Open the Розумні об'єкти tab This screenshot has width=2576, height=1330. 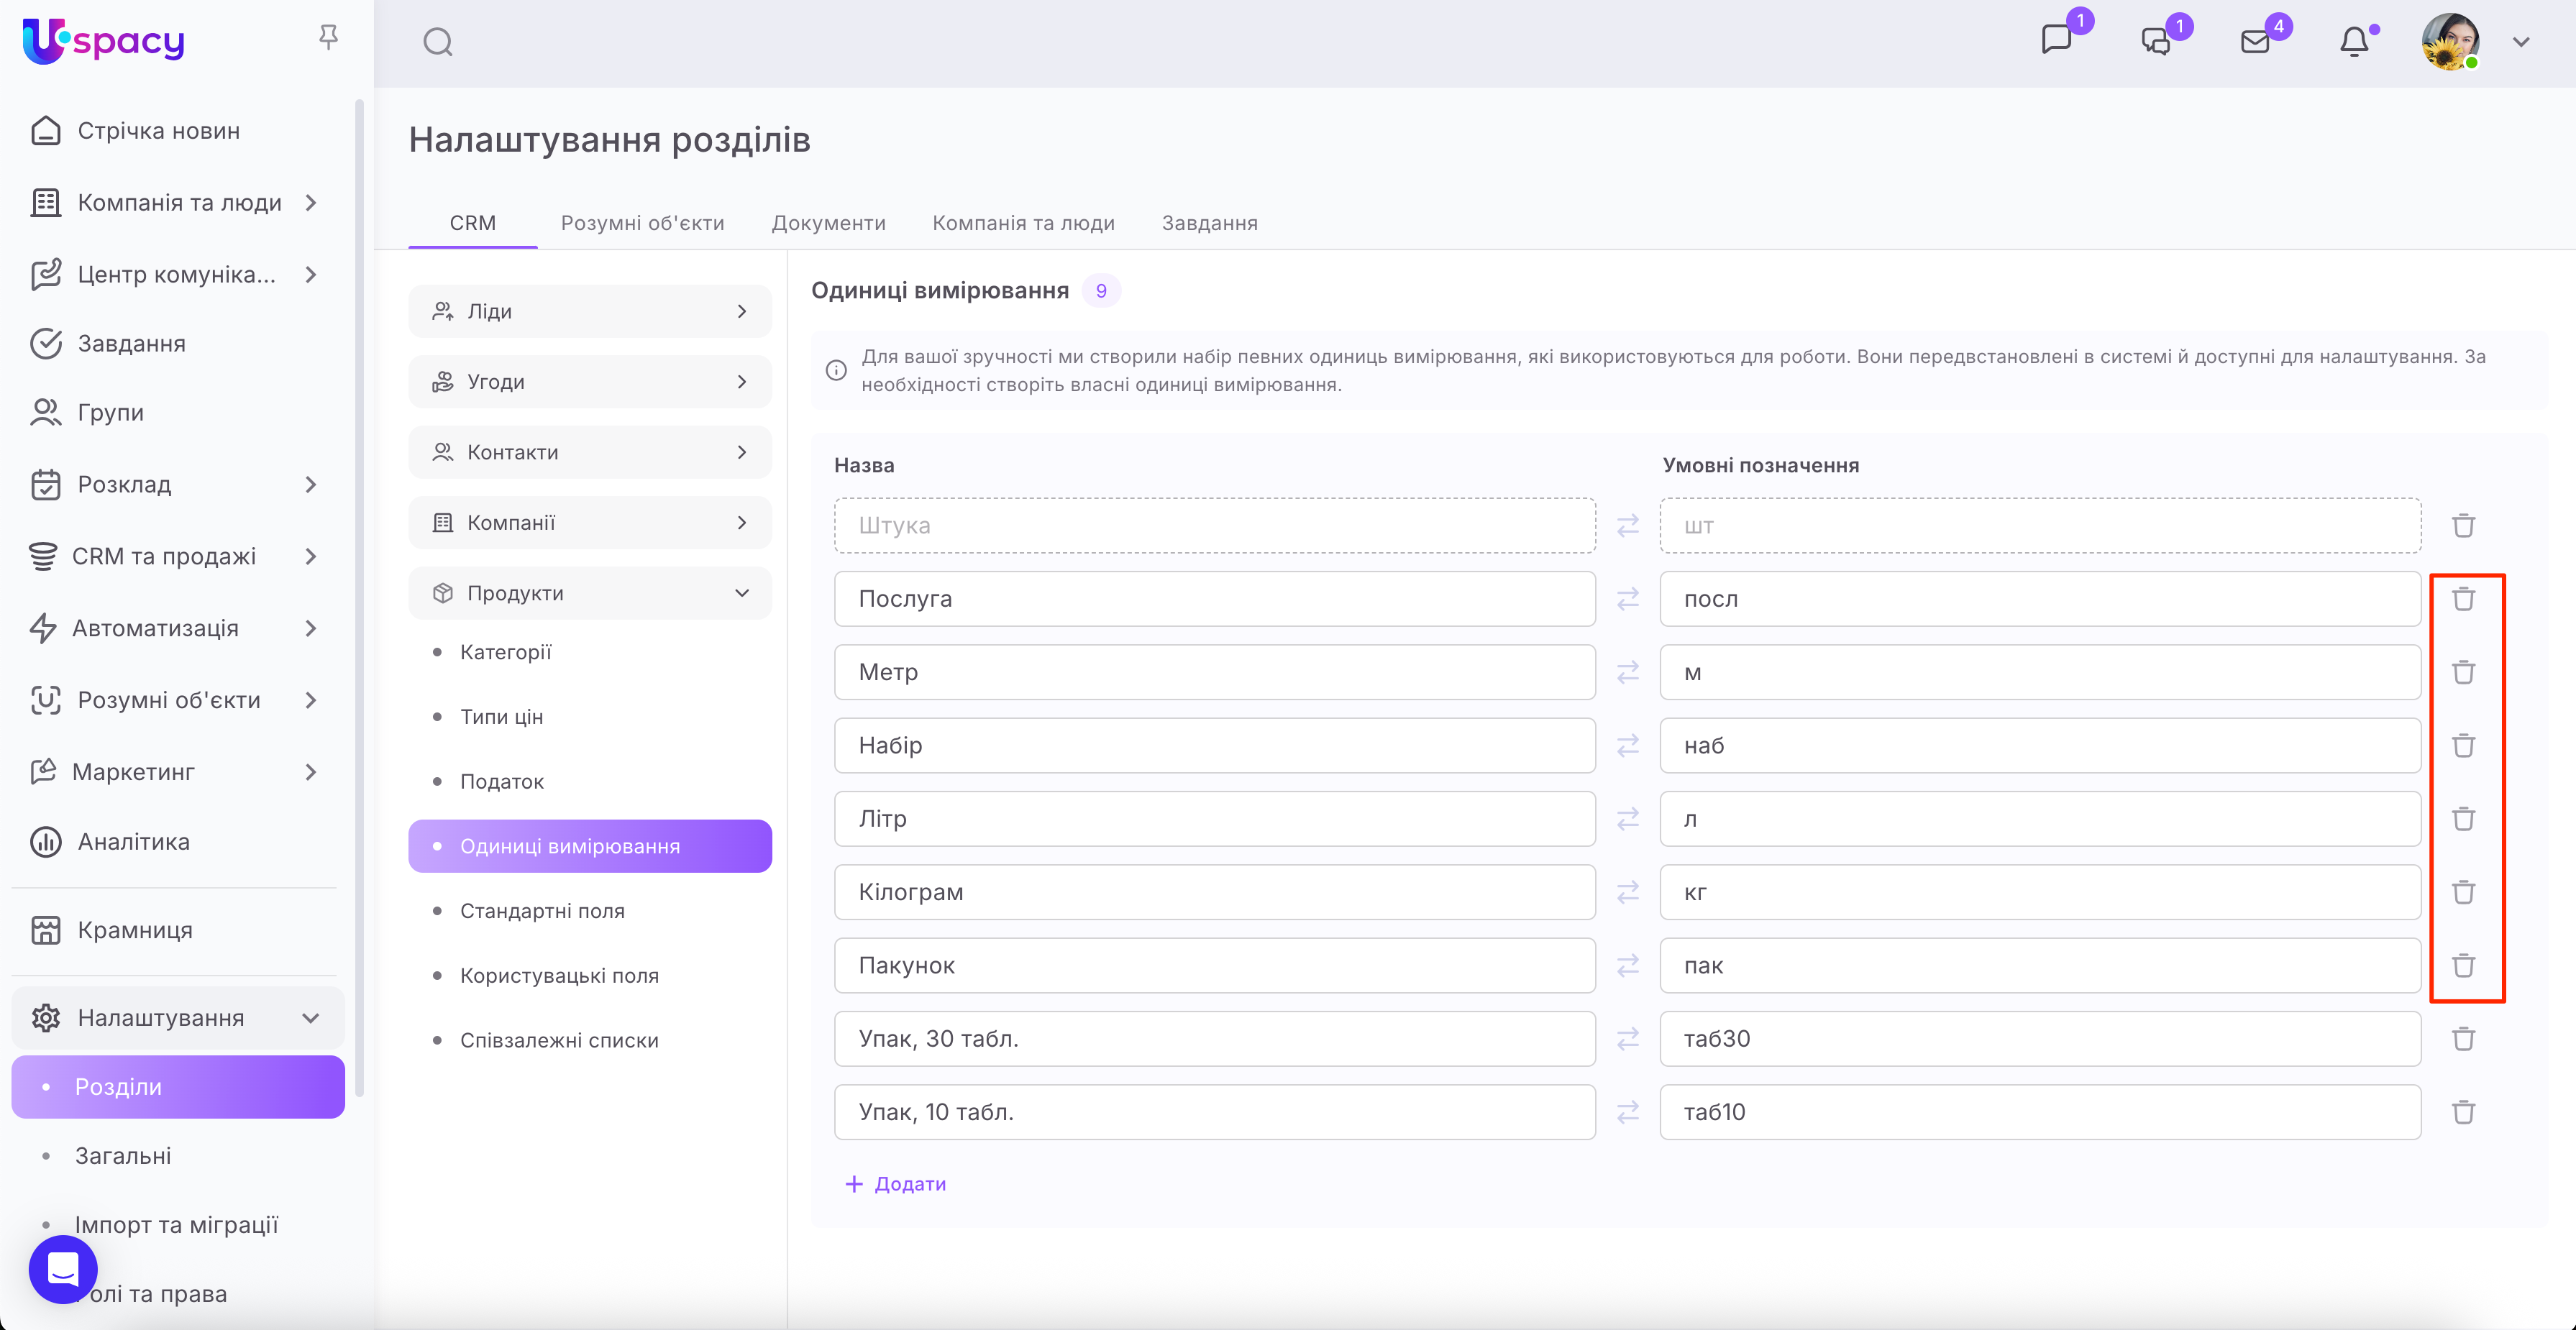tap(642, 223)
